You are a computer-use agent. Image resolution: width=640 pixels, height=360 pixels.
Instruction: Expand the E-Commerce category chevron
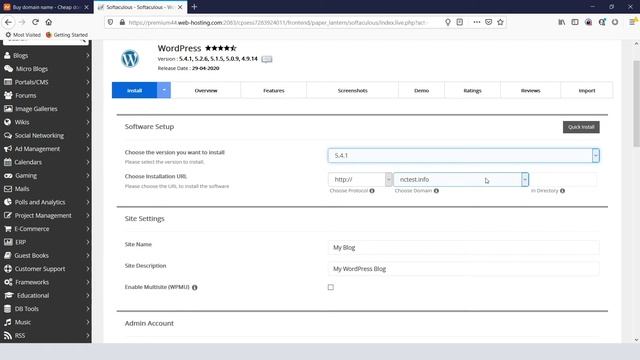pos(87,229)
